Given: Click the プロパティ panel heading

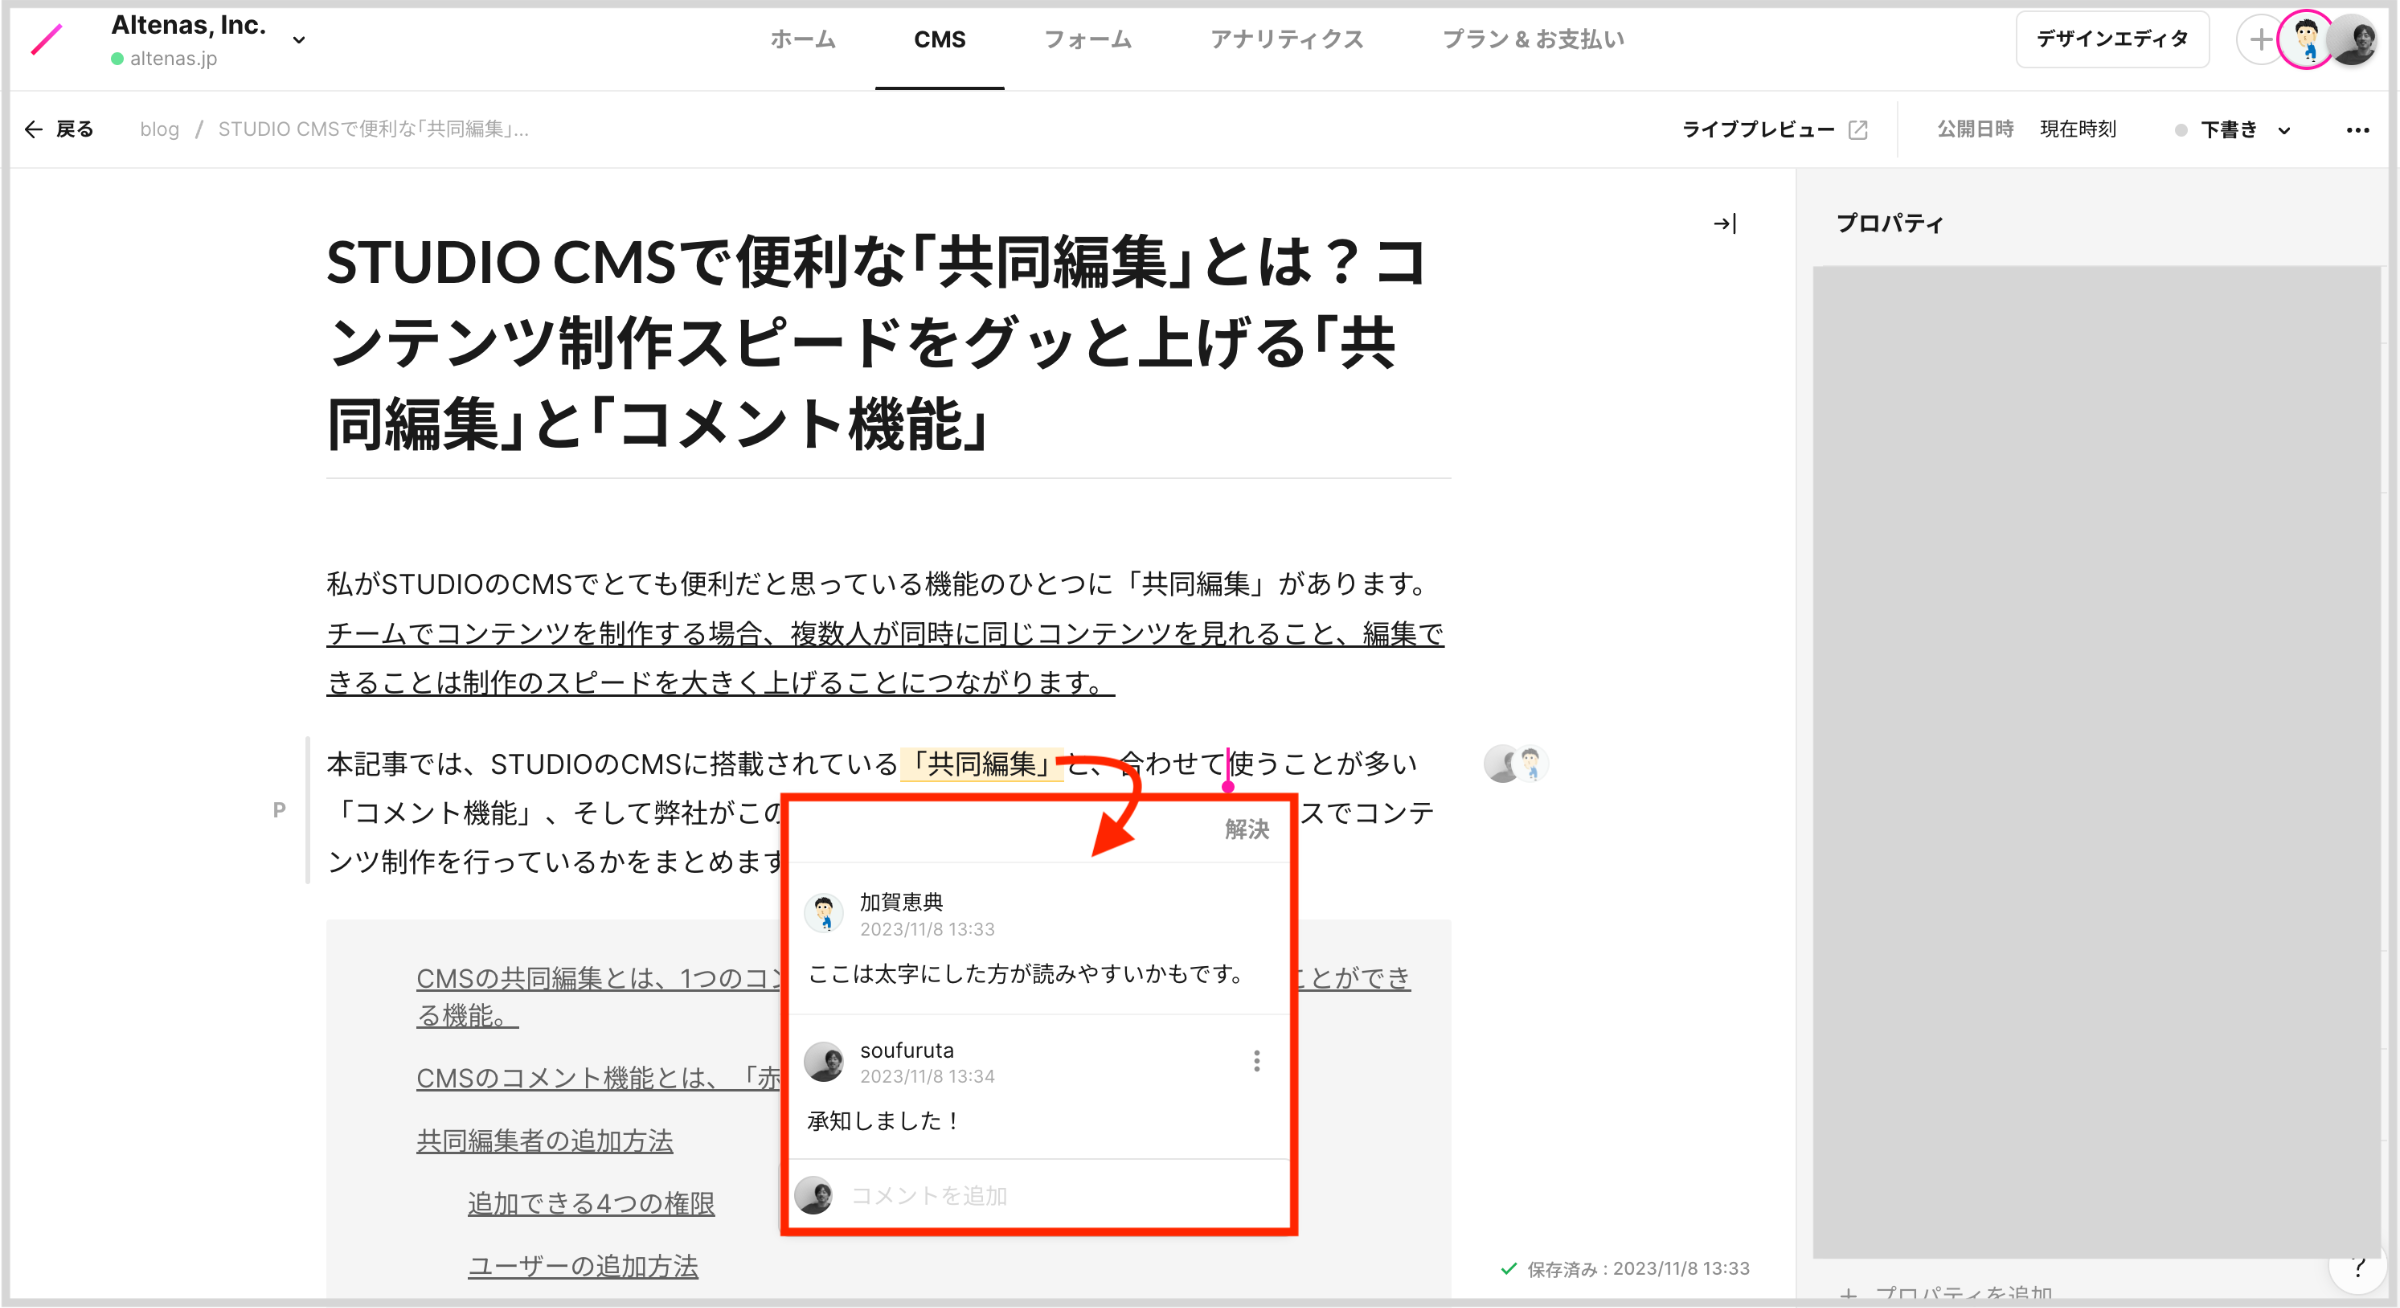Looking at the screenshot, I should (1889, 223).
